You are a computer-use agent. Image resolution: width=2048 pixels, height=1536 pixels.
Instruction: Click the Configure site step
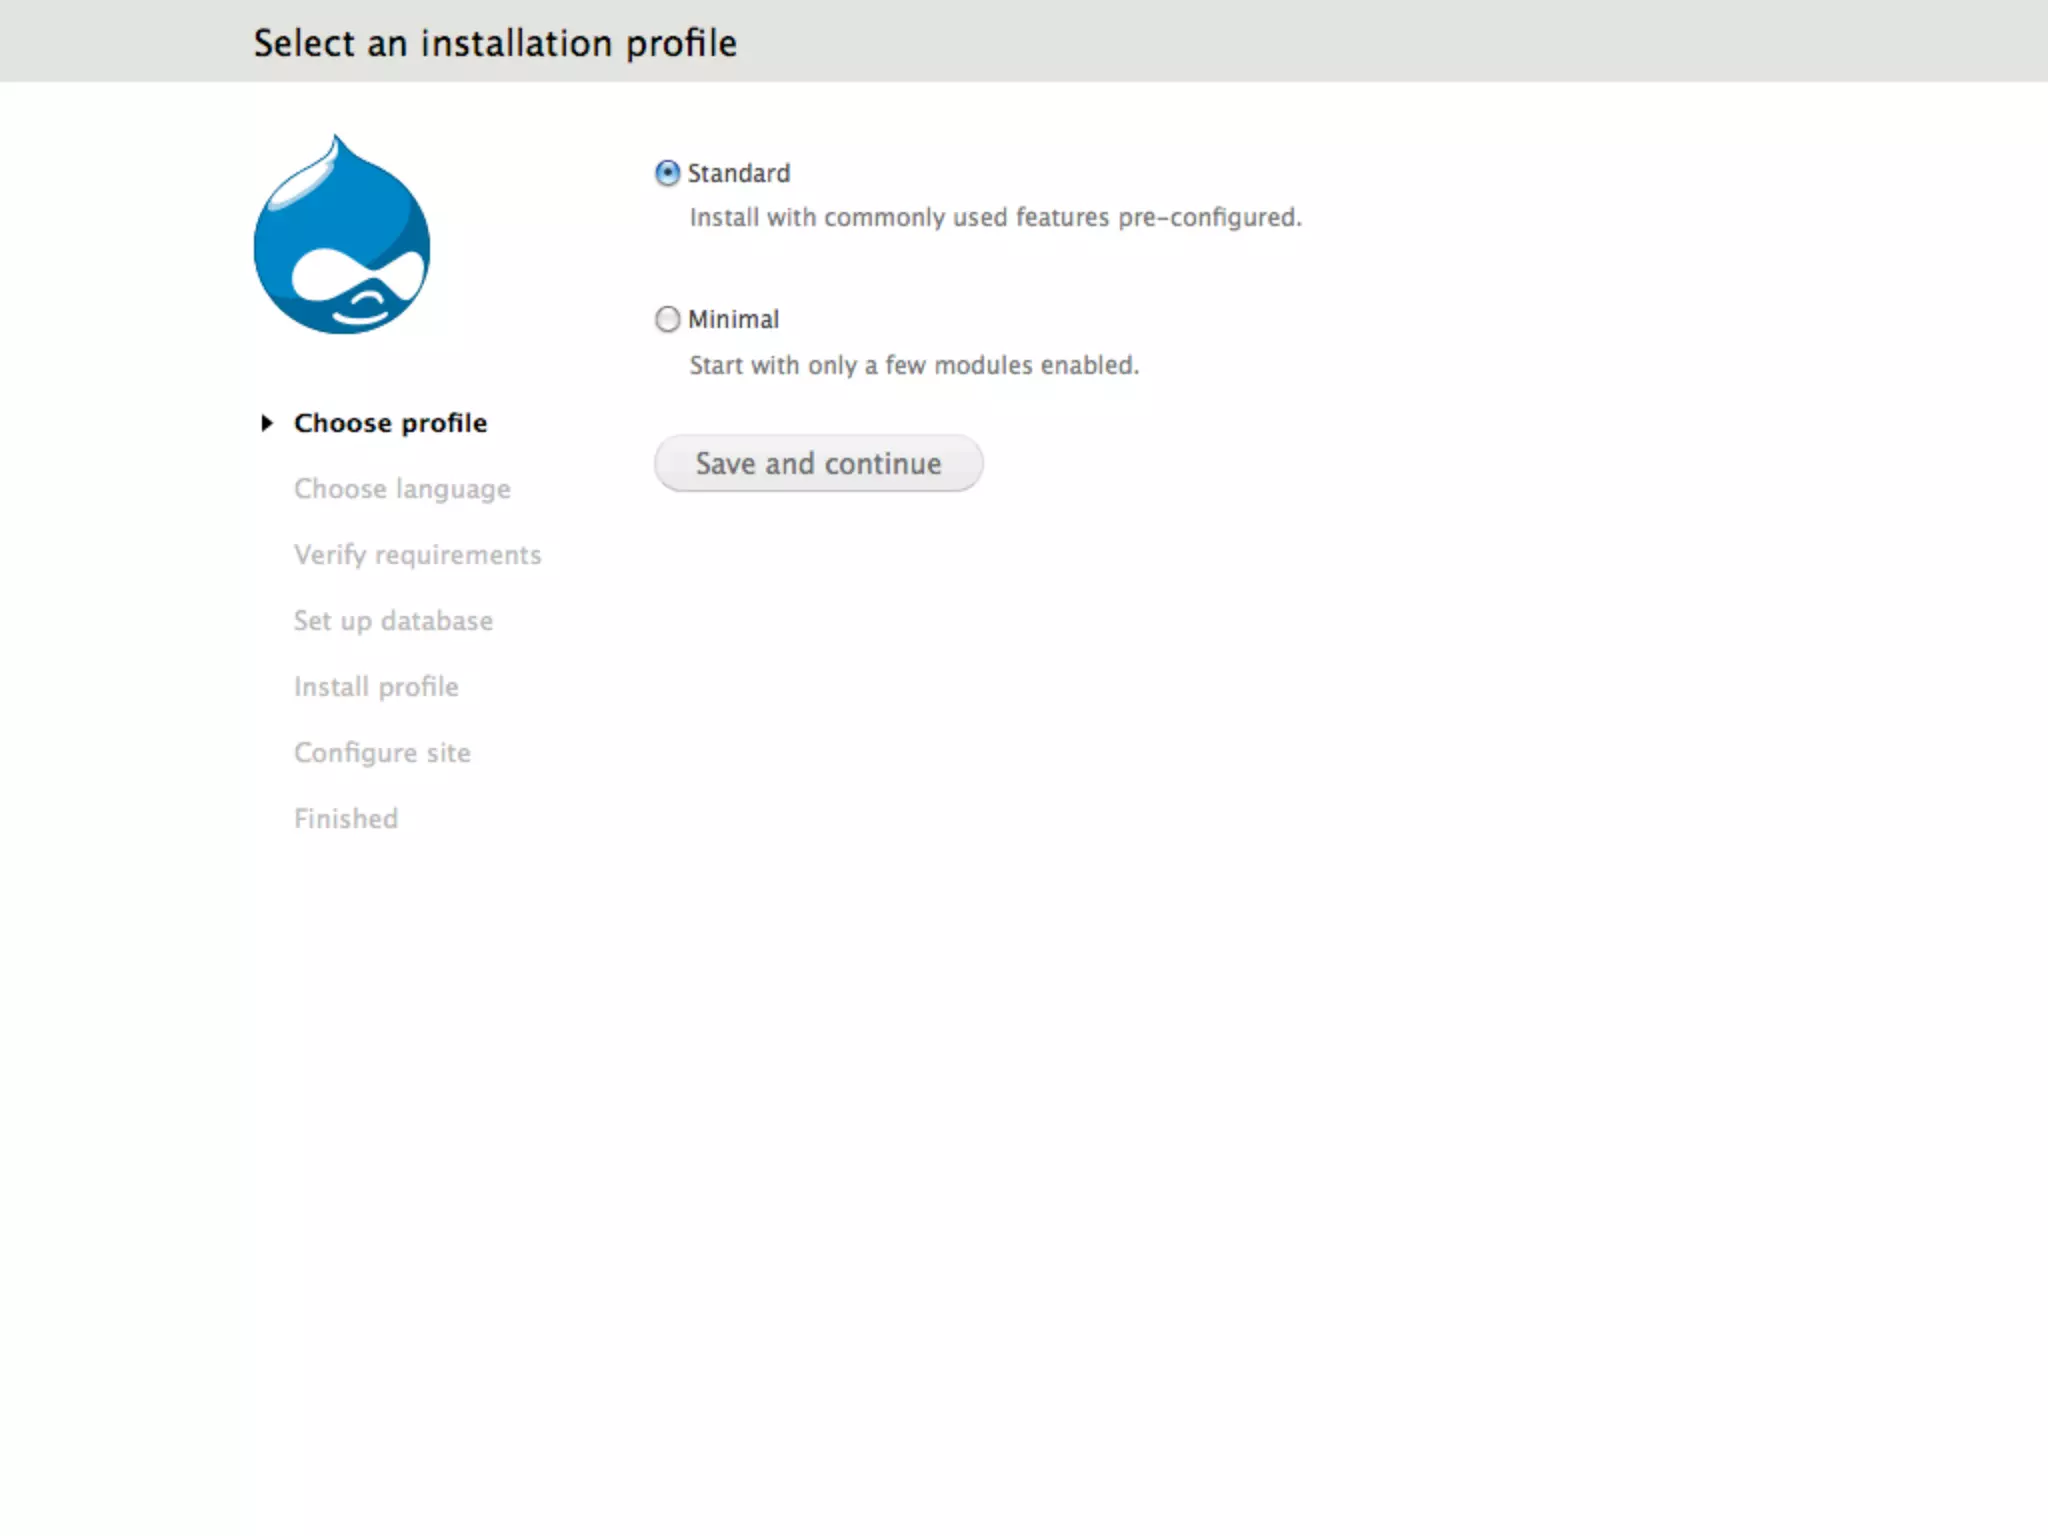[x=382, y=753]
